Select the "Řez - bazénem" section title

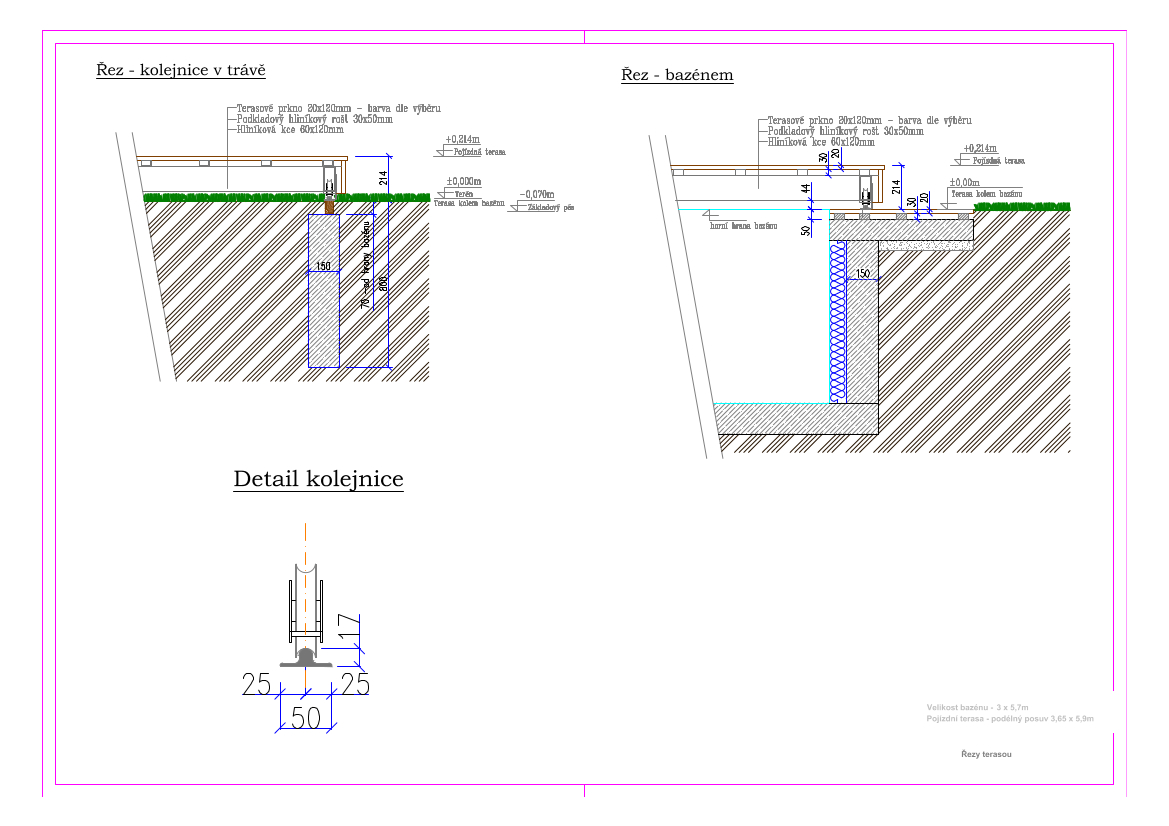click(677, 76)
